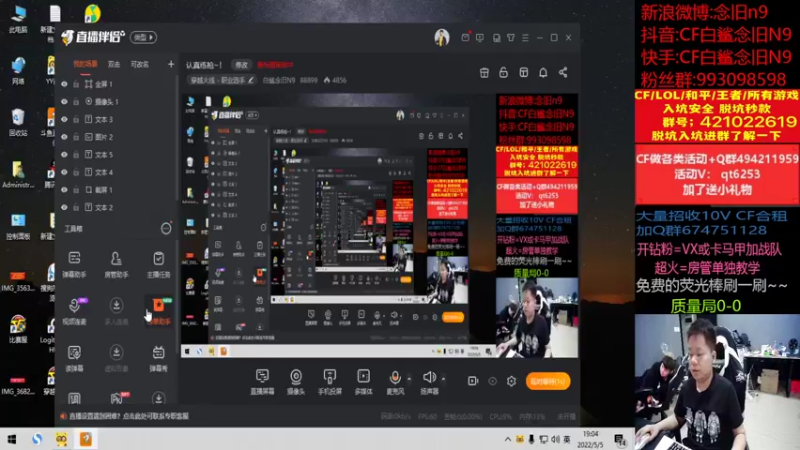
Task: Add a 手机投屏 phone casting source
Action: (x=330, y=382)
